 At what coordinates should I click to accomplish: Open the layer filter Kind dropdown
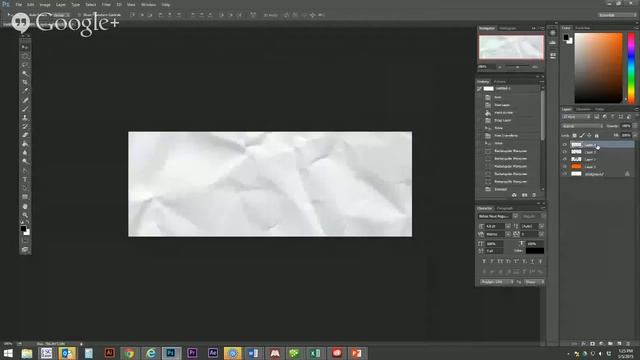tap(576, 117)
